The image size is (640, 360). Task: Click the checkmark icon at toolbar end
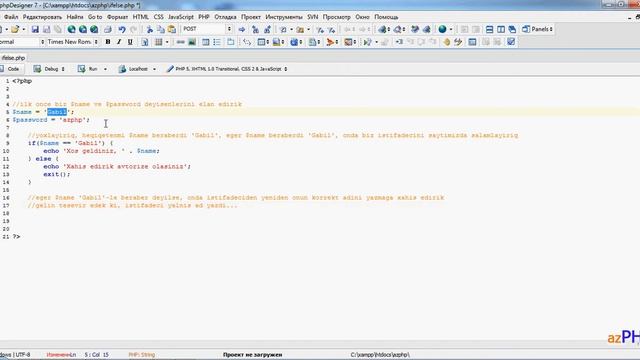[511, 42]
